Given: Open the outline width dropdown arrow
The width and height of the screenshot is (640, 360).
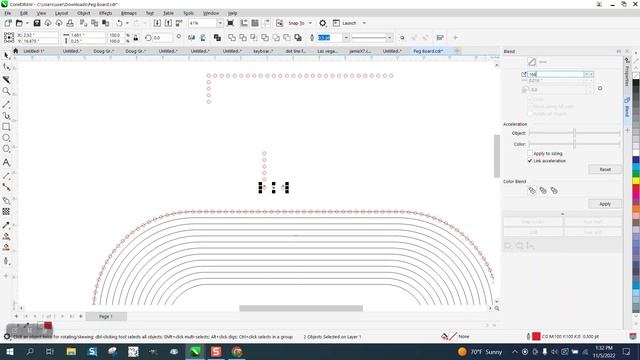Looking at the screenshot, I should pos(346,38).
